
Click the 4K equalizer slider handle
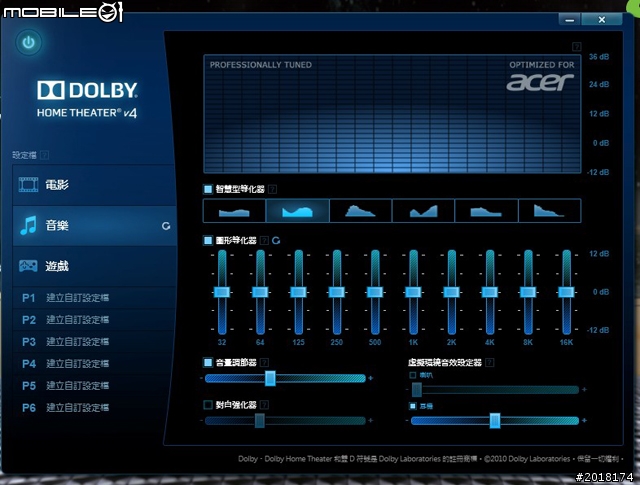490,292
